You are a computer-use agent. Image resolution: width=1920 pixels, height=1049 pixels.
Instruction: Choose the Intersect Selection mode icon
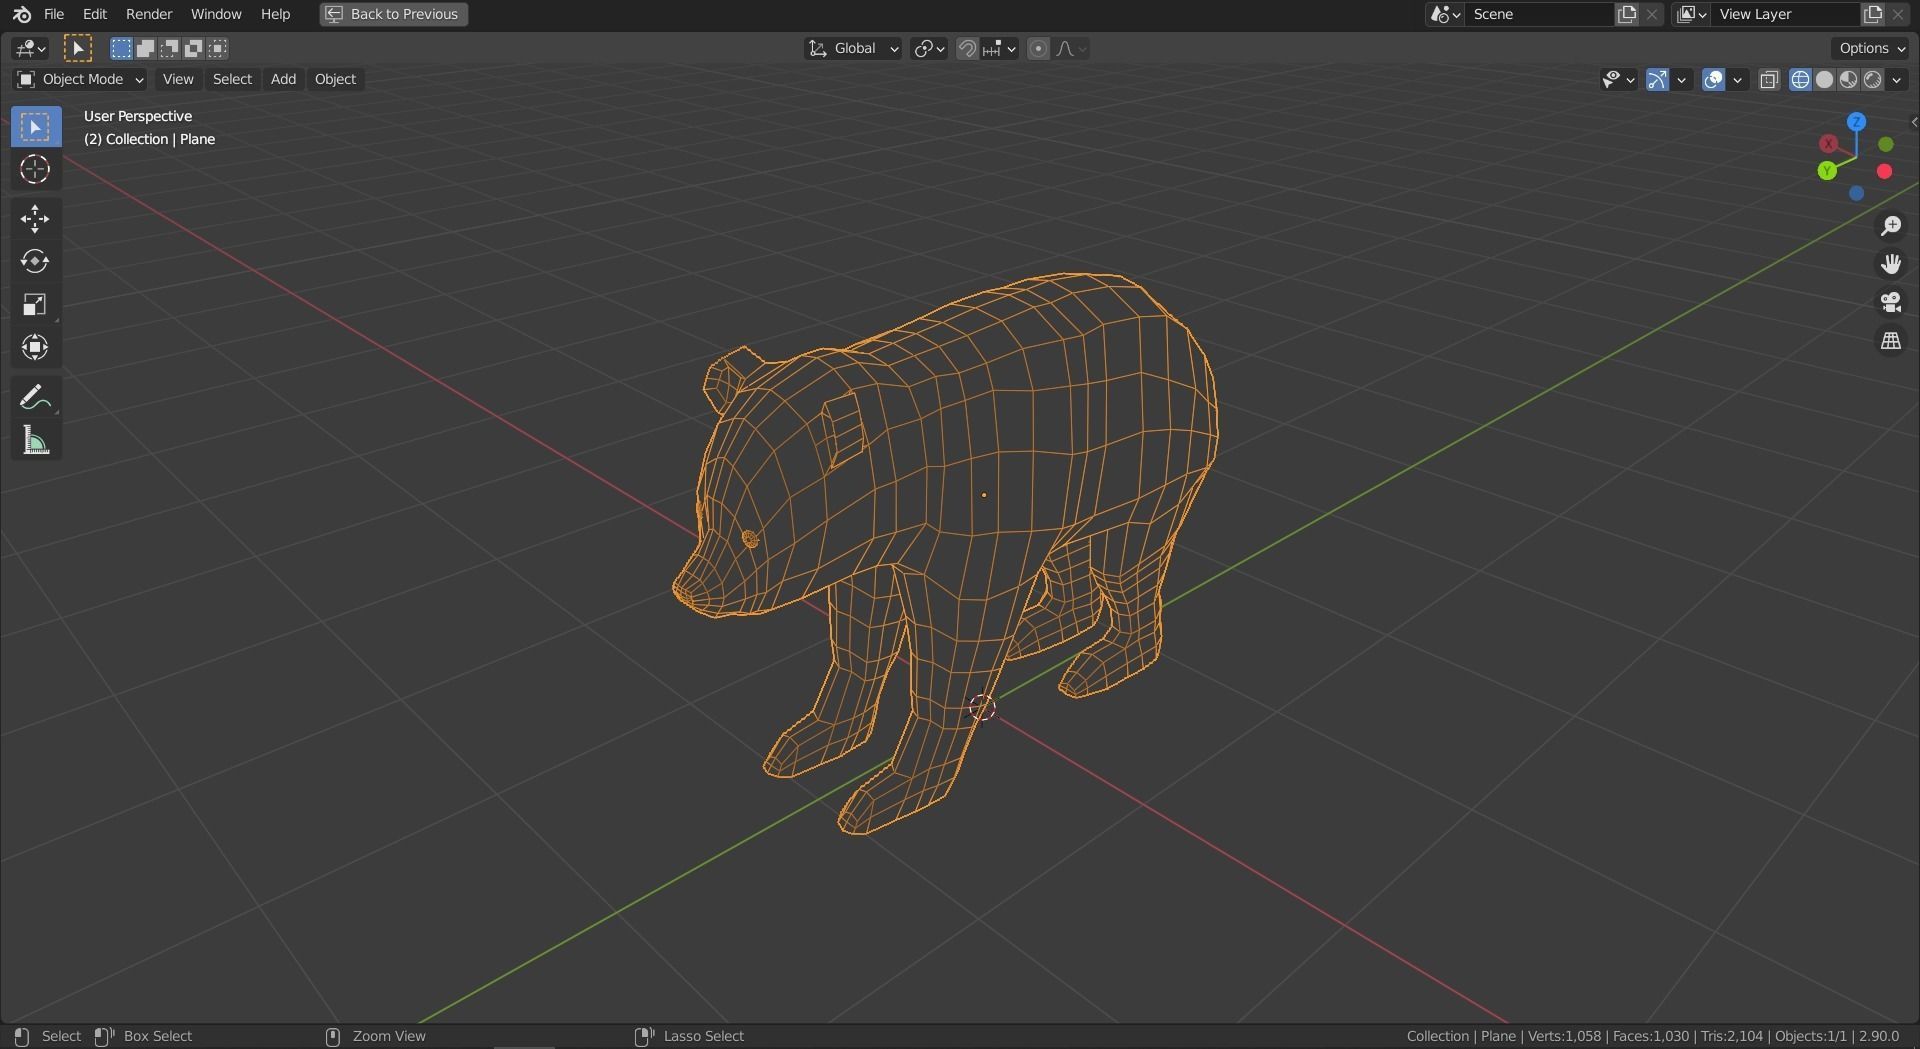tap(217, 48)
